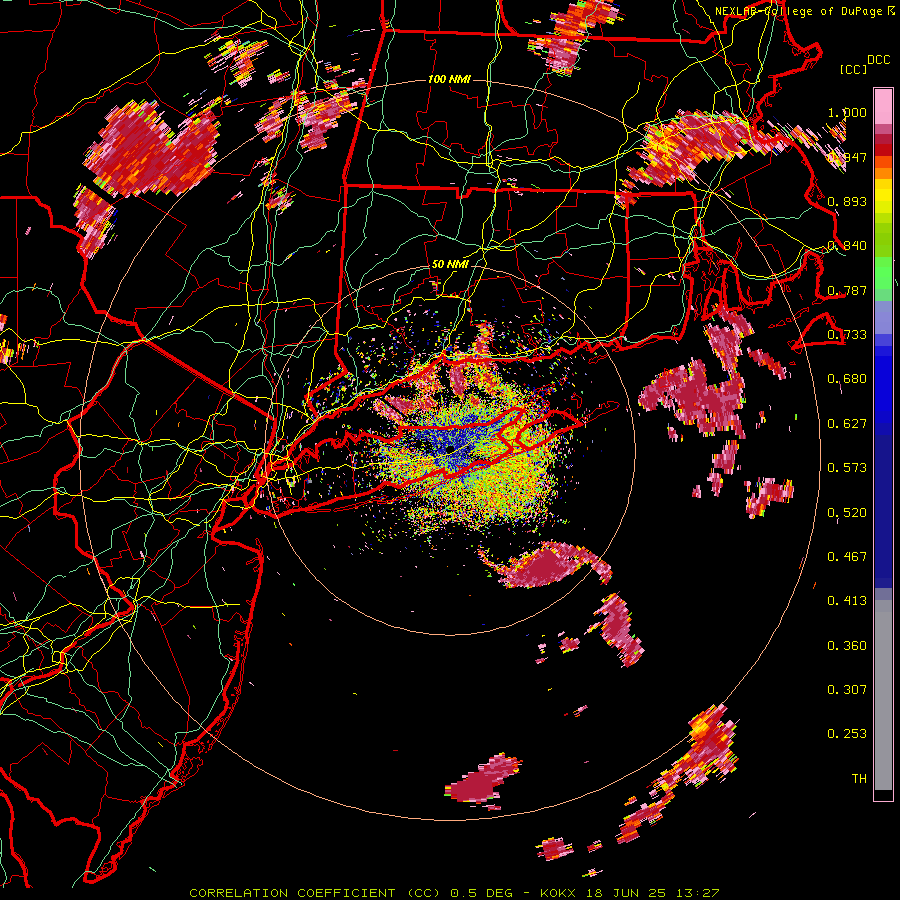The height and width of the screenshot is (900, 900).
Task: Select the 1.000 scale value
Action: point(847,112)
